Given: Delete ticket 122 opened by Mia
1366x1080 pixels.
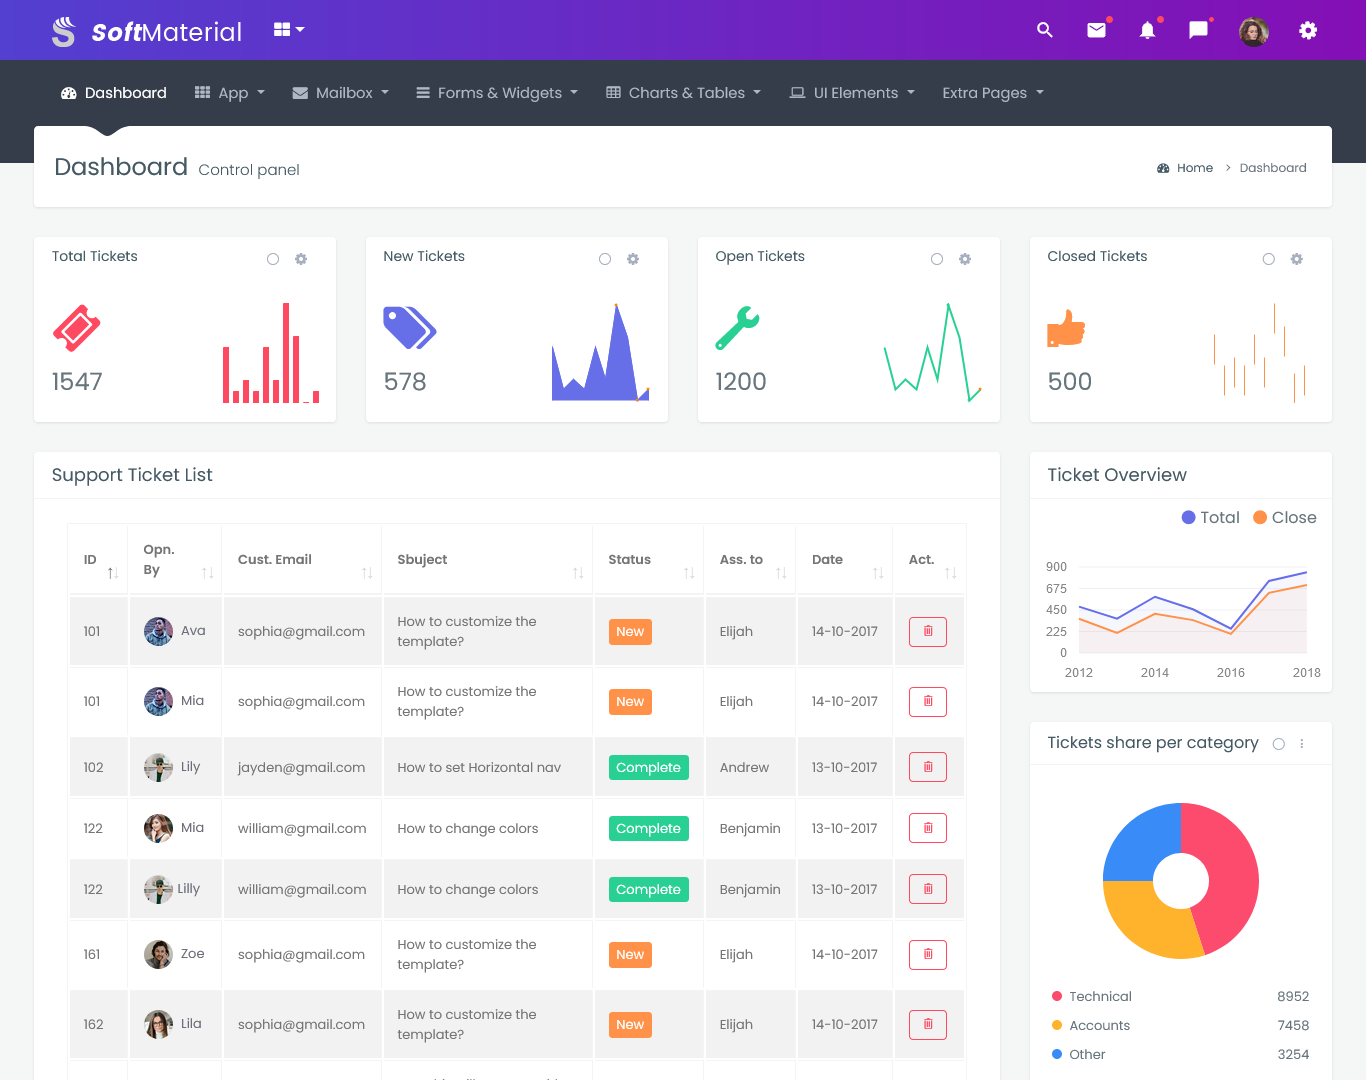Looking at the screenshot, I should [928, 829].
